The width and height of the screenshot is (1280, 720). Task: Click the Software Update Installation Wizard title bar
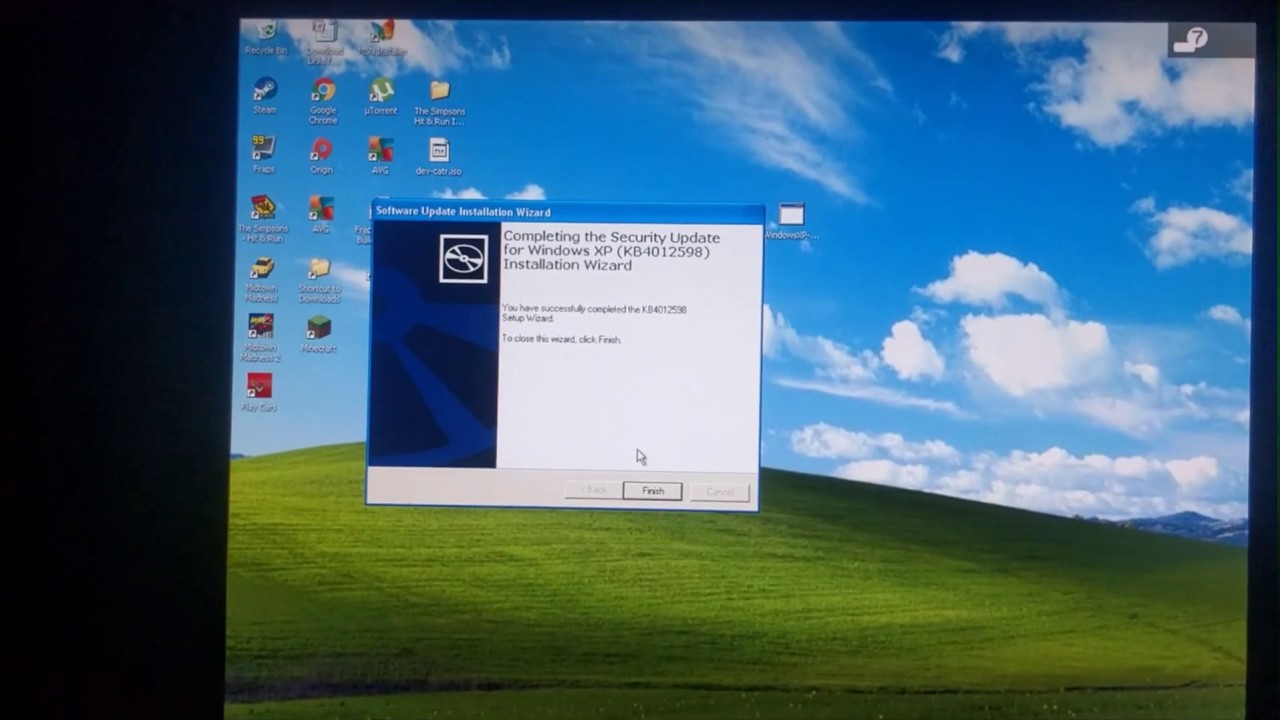click(x=567, y=212)
